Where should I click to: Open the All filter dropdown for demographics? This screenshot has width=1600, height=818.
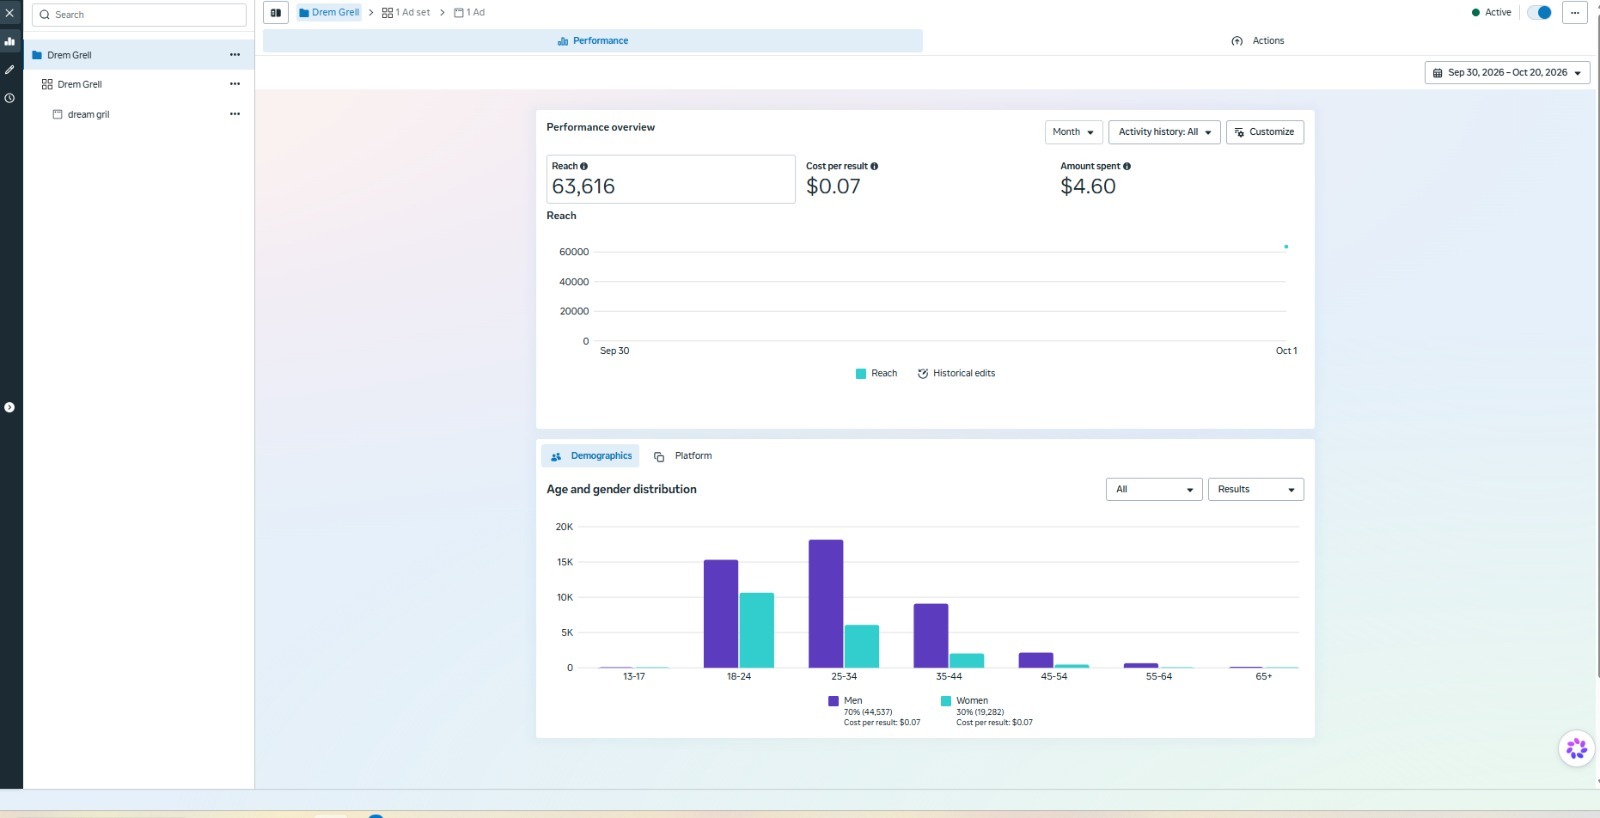pos(1154,489)
